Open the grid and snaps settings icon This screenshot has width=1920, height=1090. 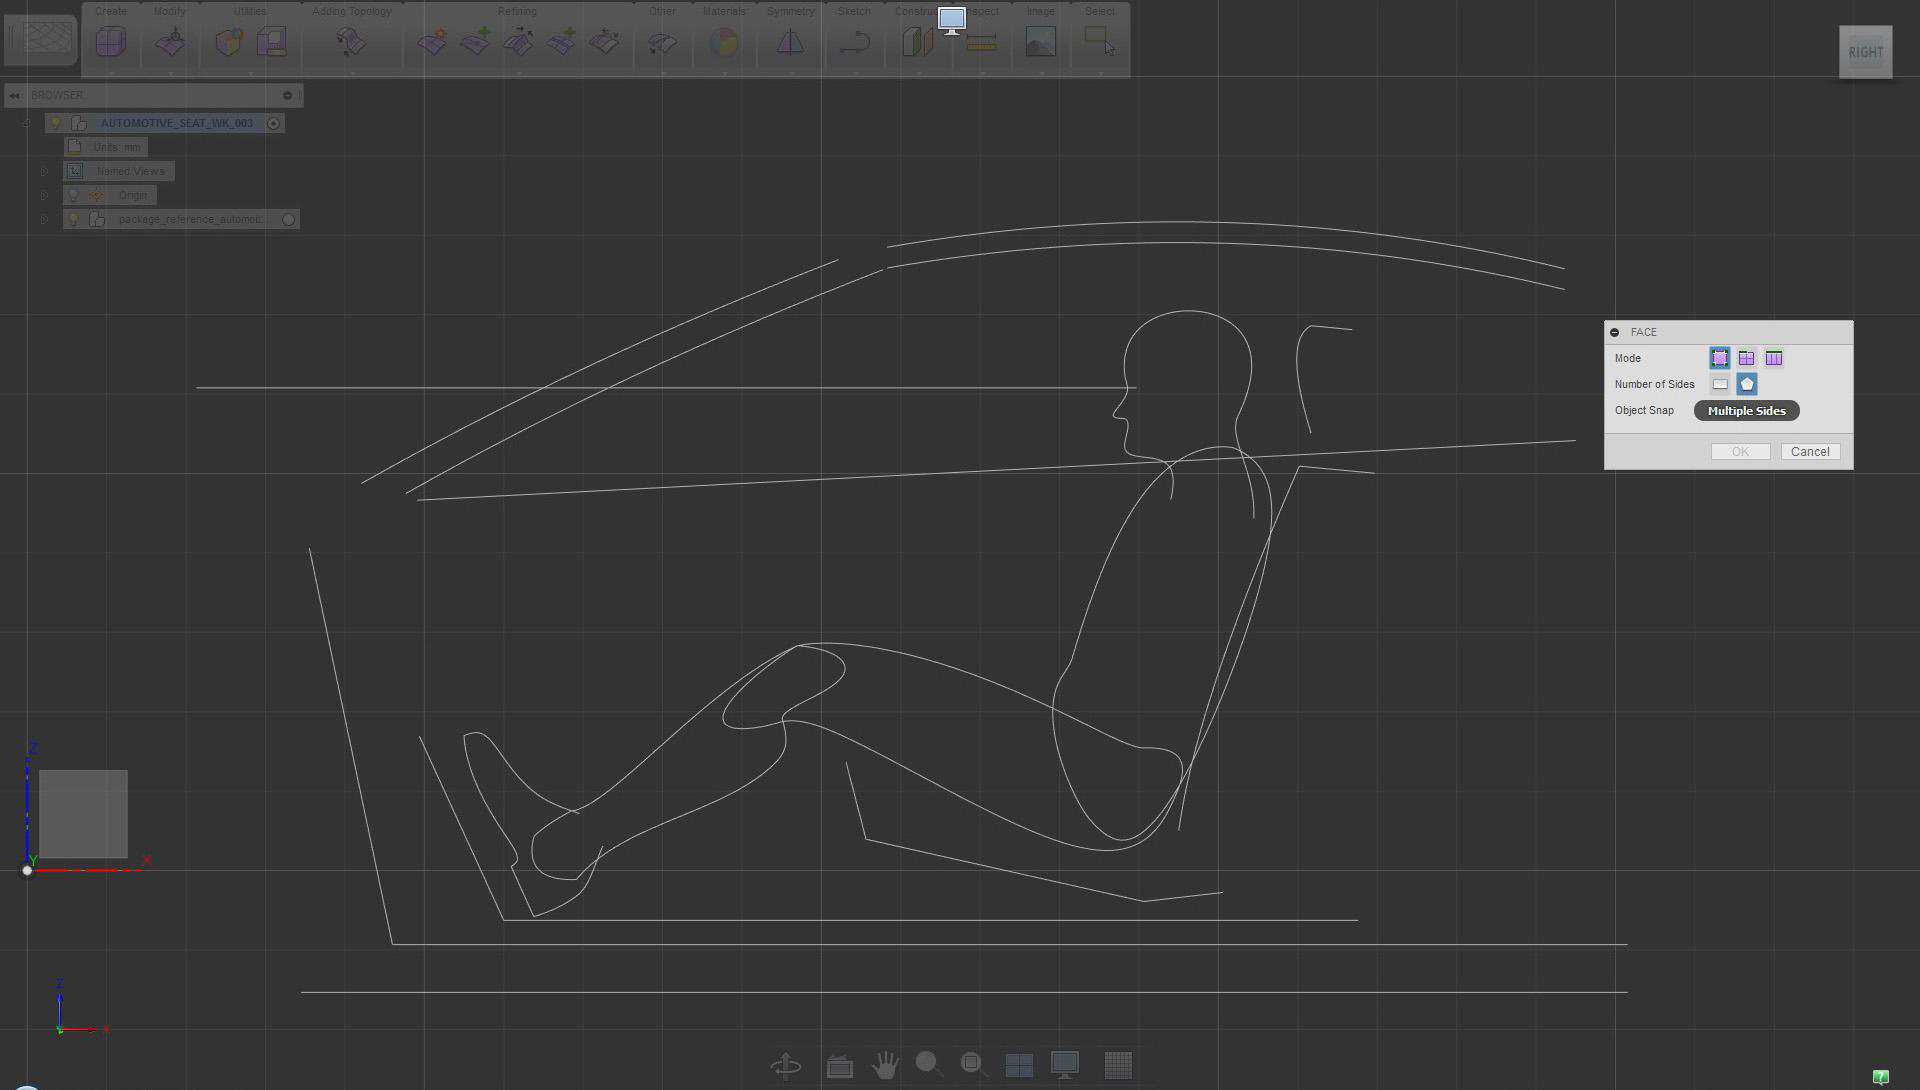point(1118,1065)
